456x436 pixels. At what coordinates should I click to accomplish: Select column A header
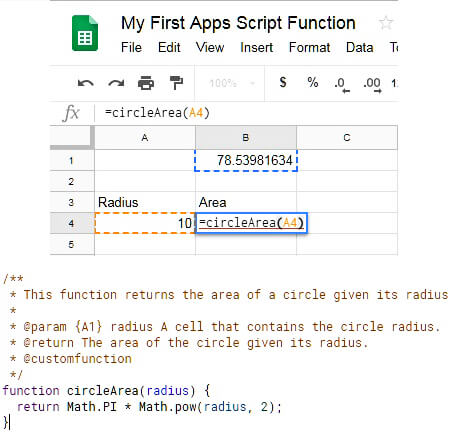coord(145,138)
